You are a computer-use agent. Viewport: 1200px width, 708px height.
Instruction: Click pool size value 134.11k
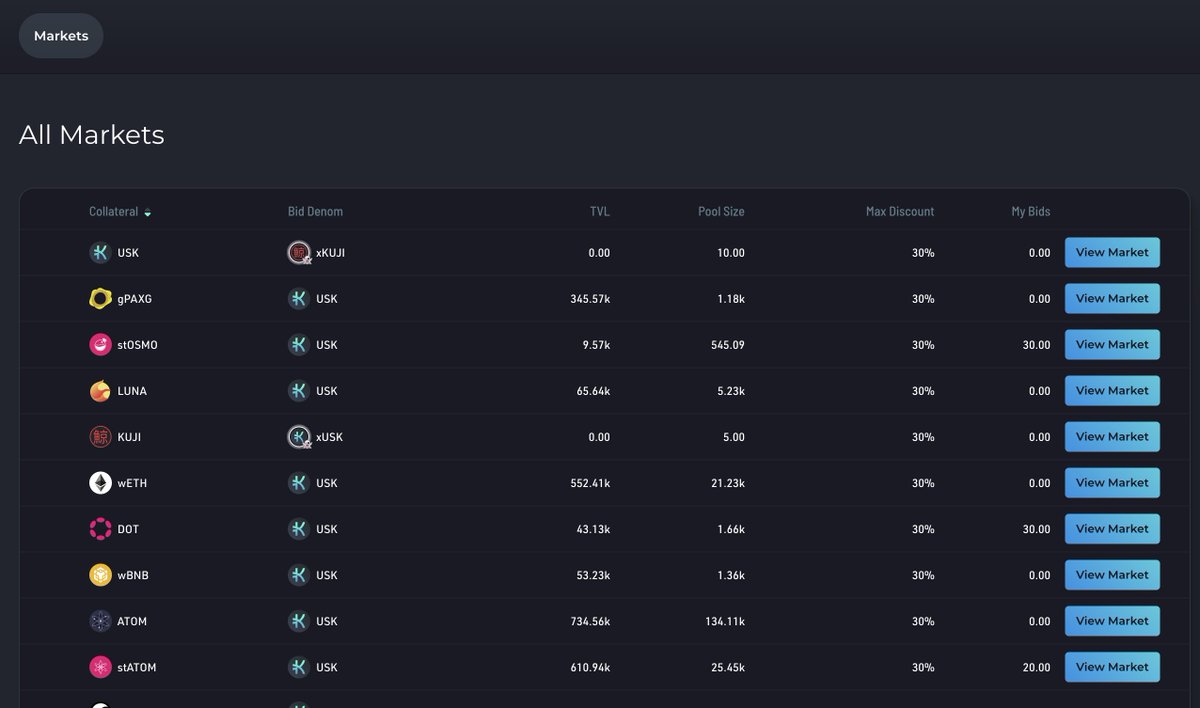pos(725,621)
